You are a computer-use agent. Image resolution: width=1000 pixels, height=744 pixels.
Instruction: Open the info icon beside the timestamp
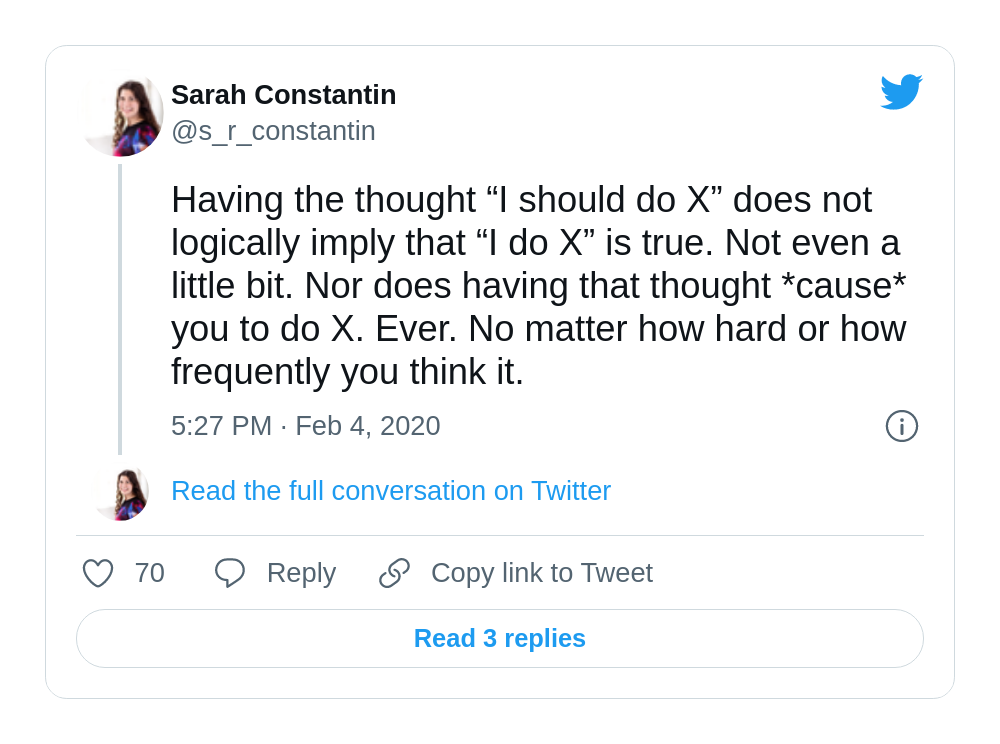(901, 426)
